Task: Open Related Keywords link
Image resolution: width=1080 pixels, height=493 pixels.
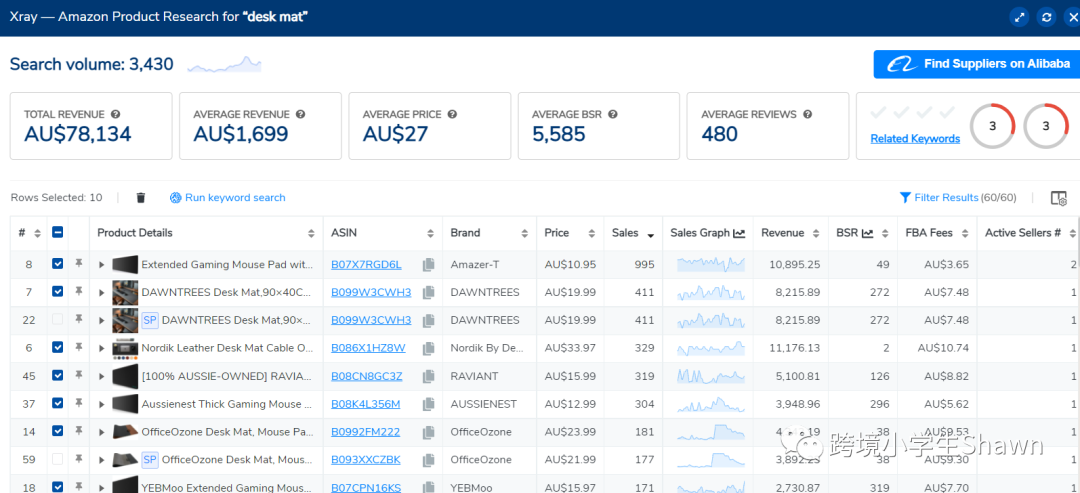Action: click(x=915, y=138)
